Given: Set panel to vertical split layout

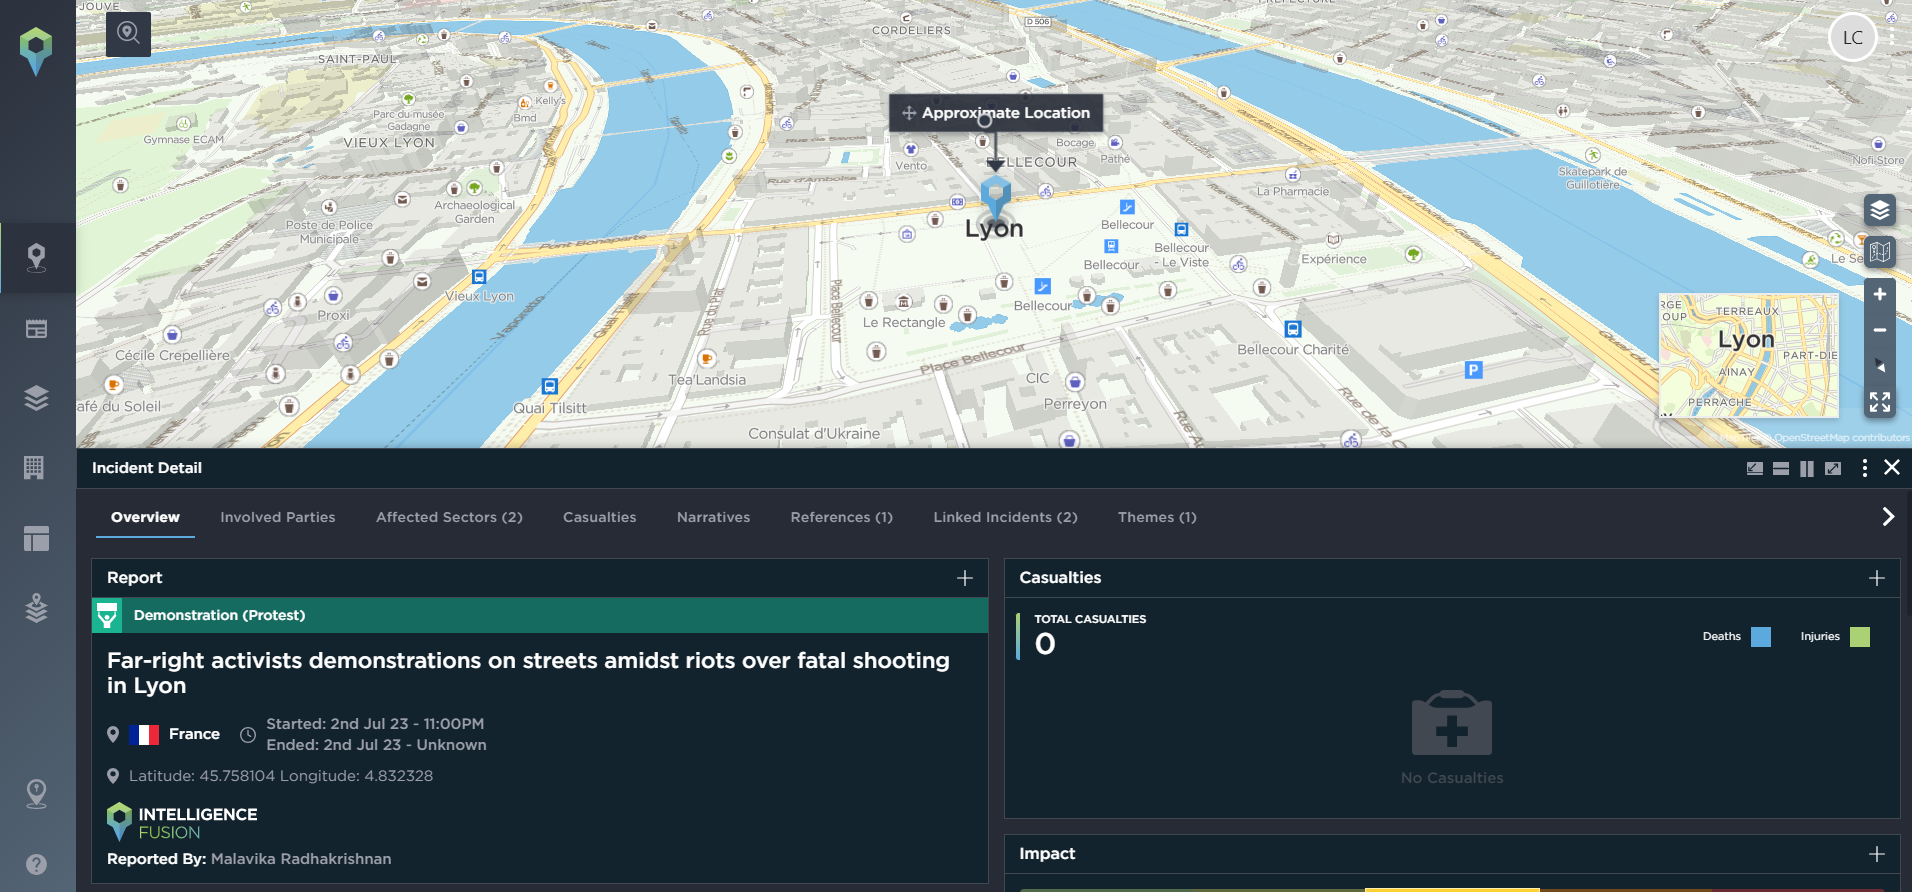Looking at the screenshot, I should point(1807,468).
